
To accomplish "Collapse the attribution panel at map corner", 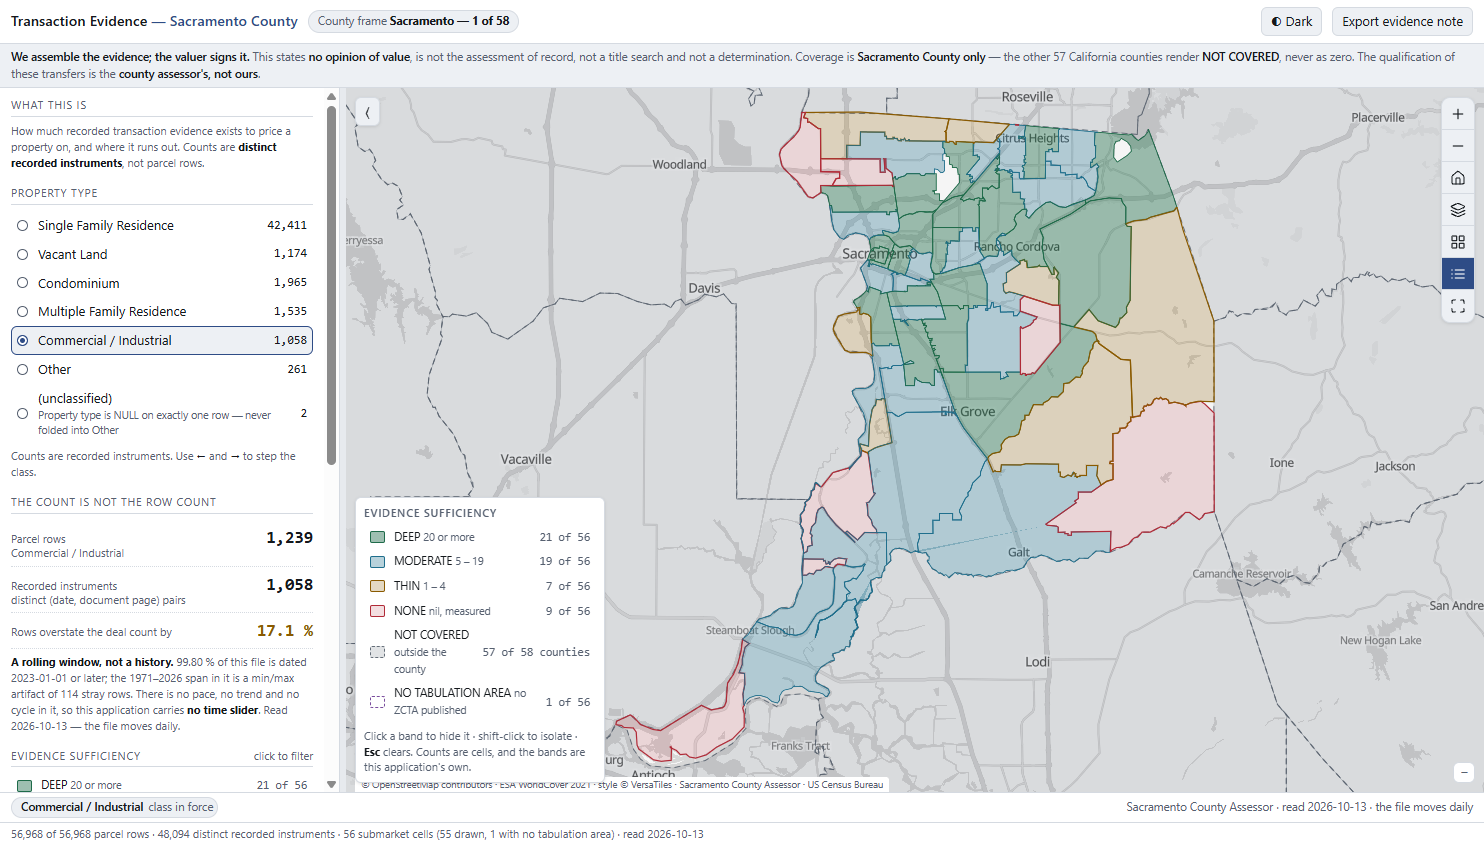I will pos(1464,772).
